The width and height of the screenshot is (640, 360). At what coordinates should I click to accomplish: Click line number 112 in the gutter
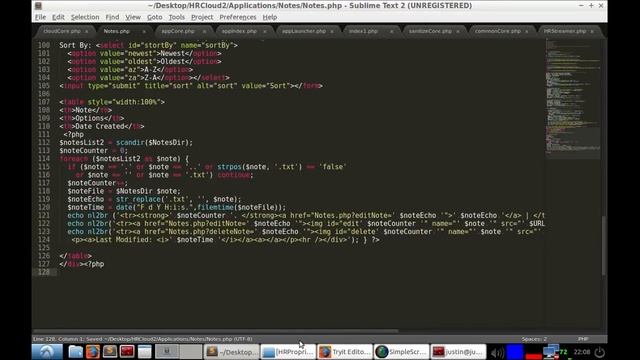(x=44, y=142)
